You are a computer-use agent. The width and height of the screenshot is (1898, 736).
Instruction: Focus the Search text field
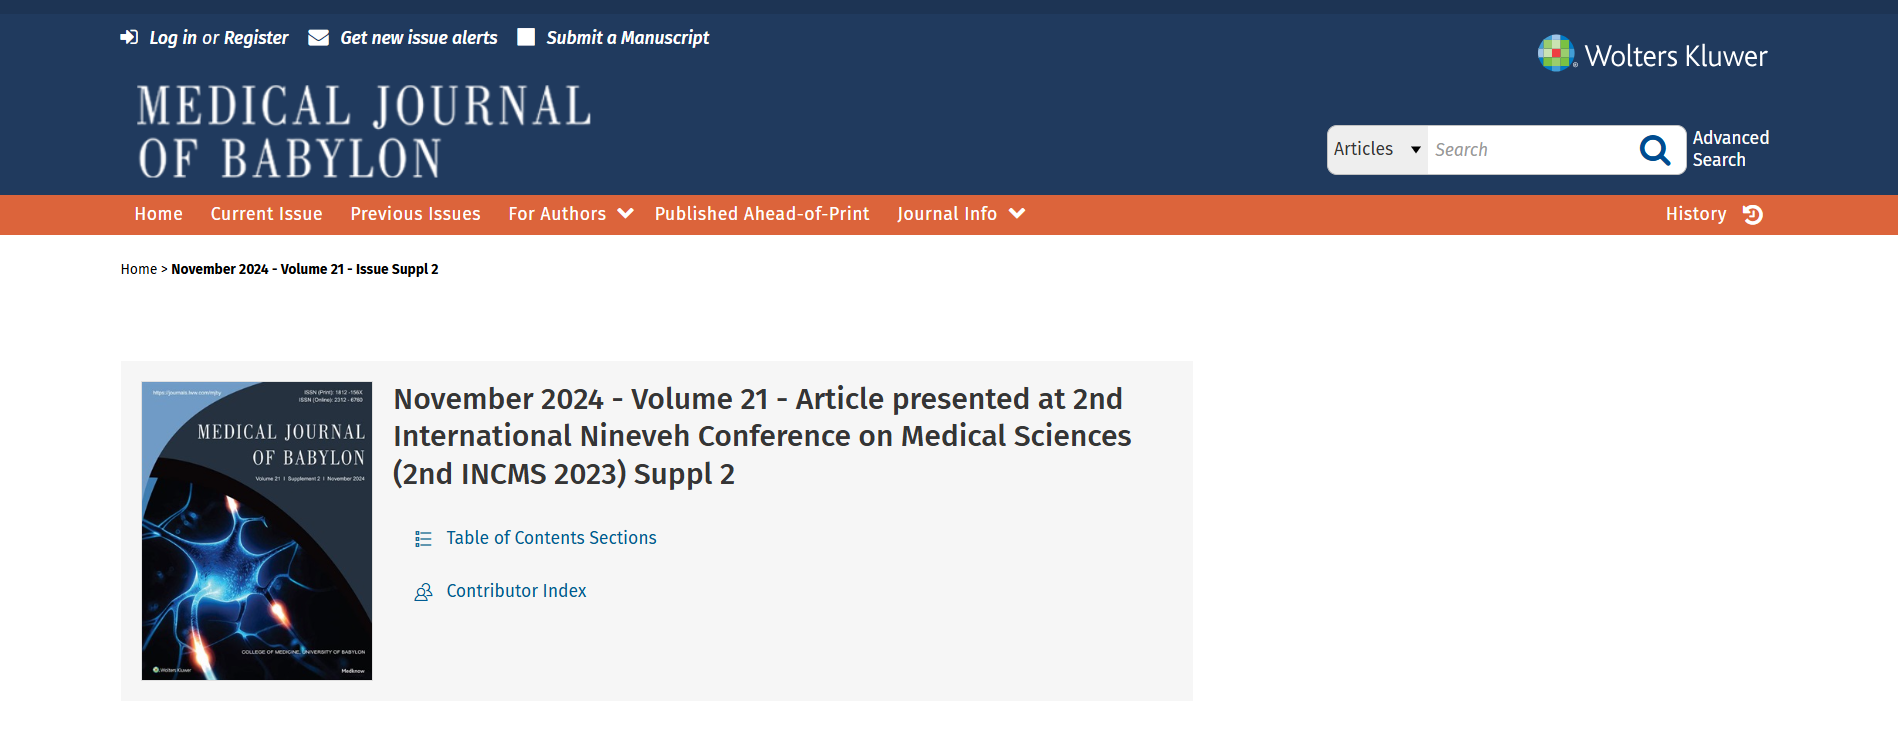tap(1530, 150)
